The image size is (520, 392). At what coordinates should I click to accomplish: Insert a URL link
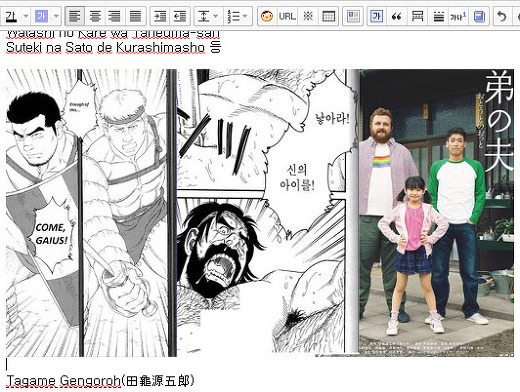(287, 16)
